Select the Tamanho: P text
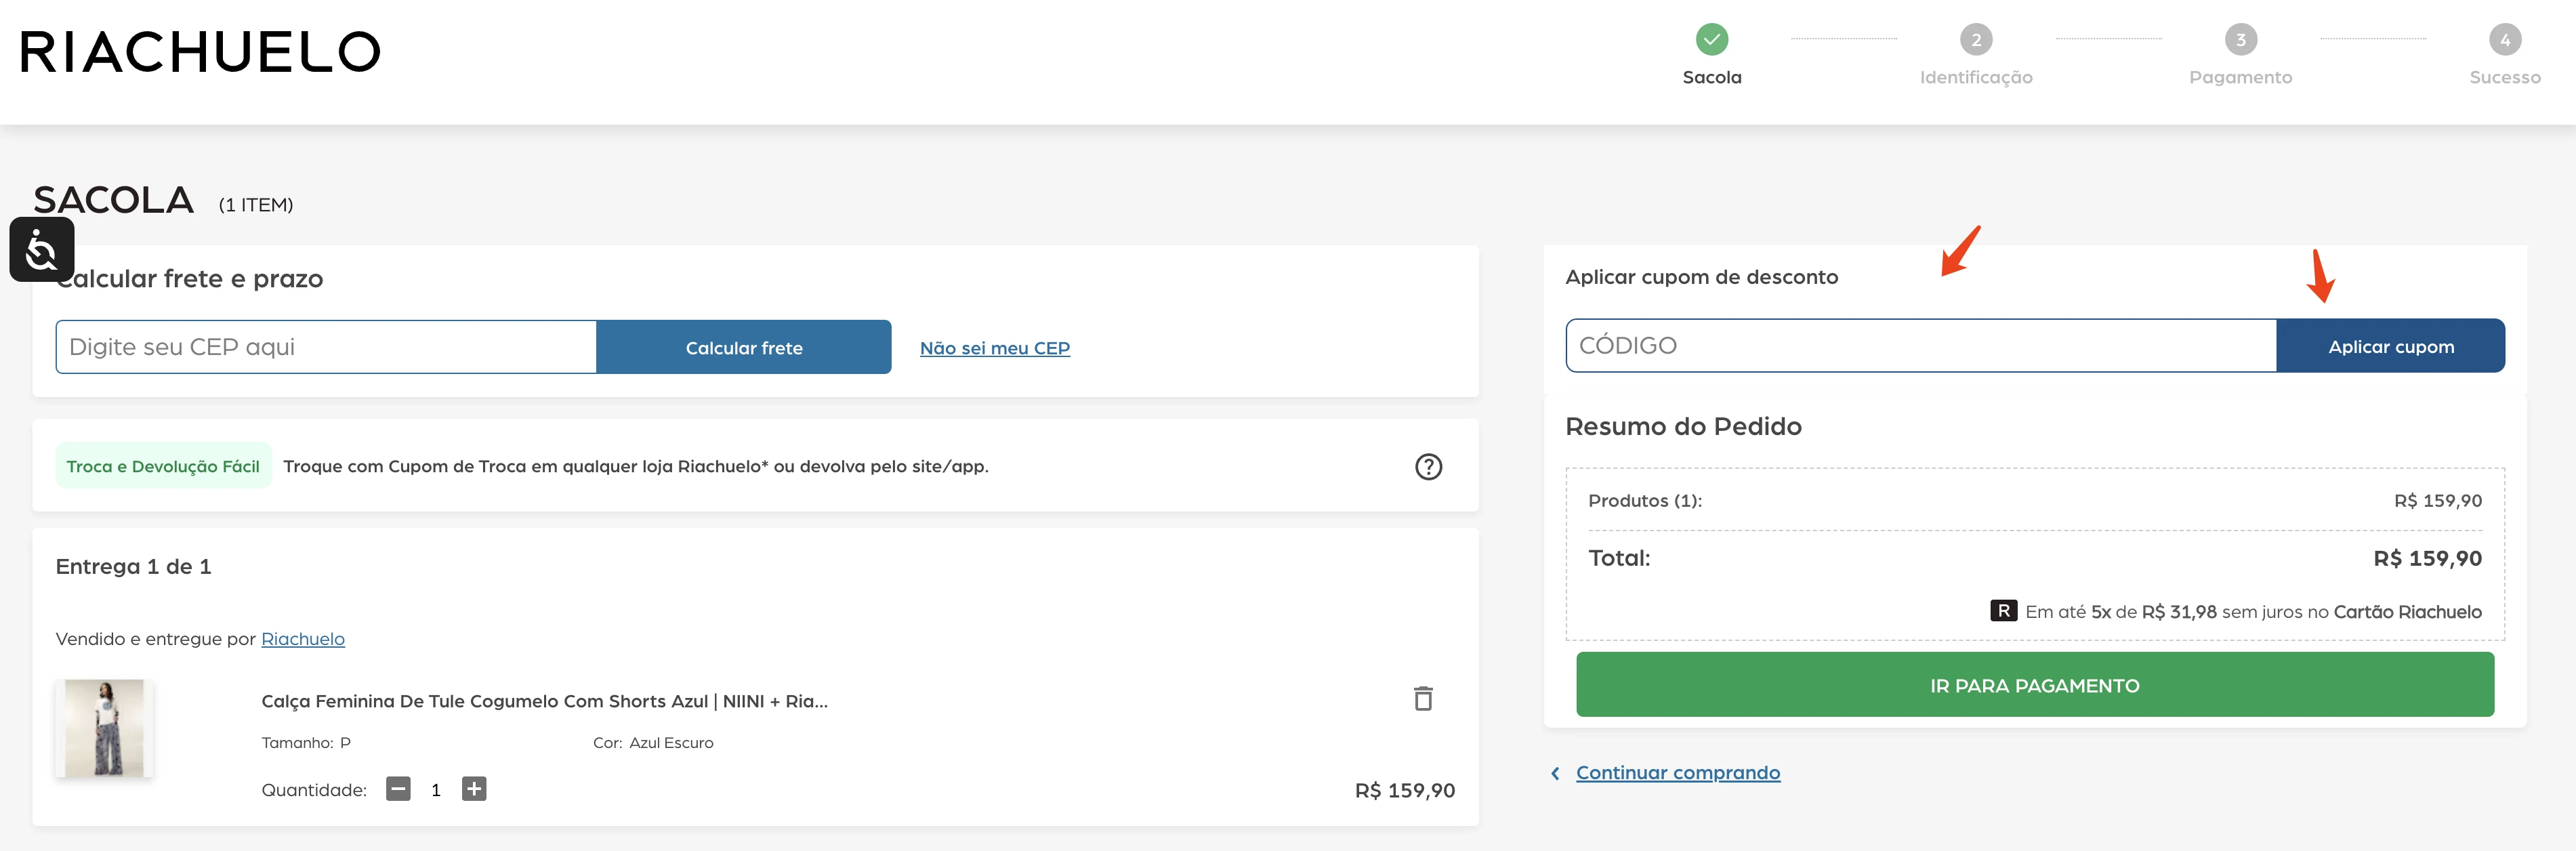The height and width of the screenshot is (851, 2576). click(x=306, y=743)
